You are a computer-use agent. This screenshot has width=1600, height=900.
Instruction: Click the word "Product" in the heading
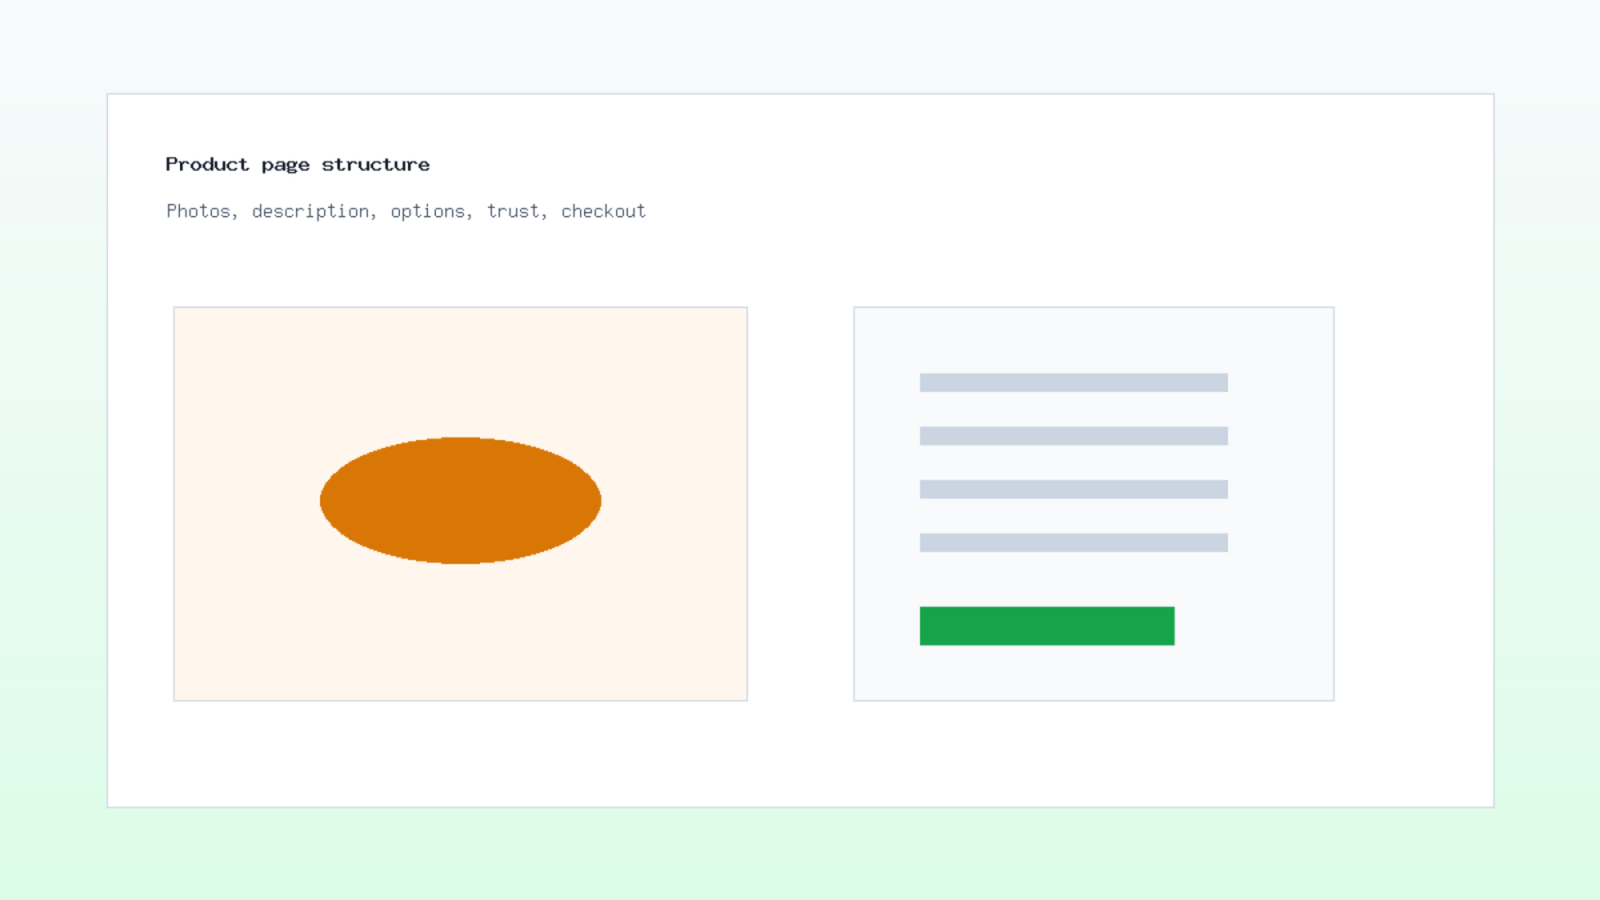pyautogui.click(x=207, y=164)
